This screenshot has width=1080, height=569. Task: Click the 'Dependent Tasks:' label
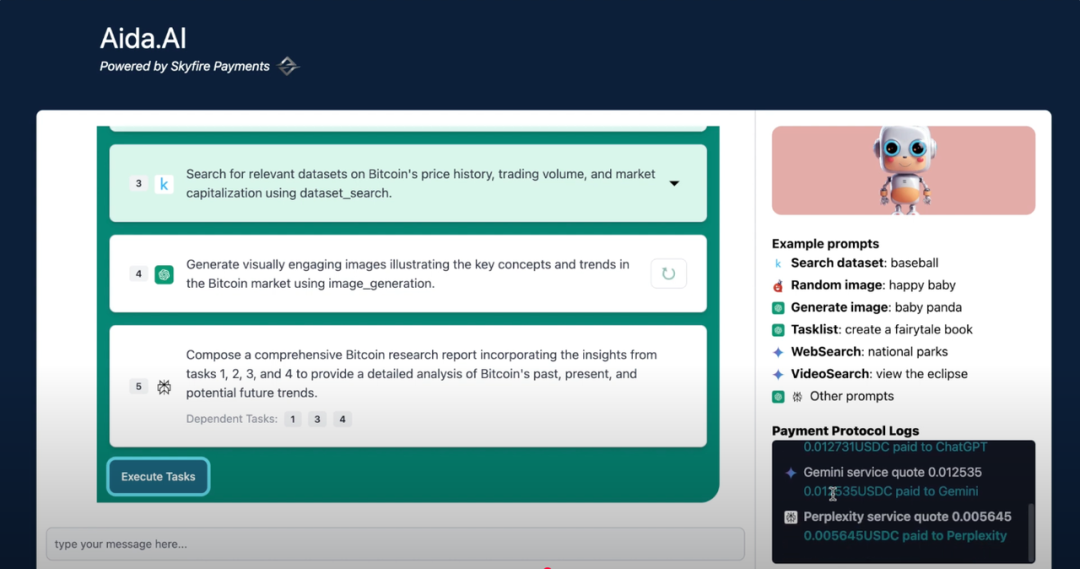pos(231,419)
